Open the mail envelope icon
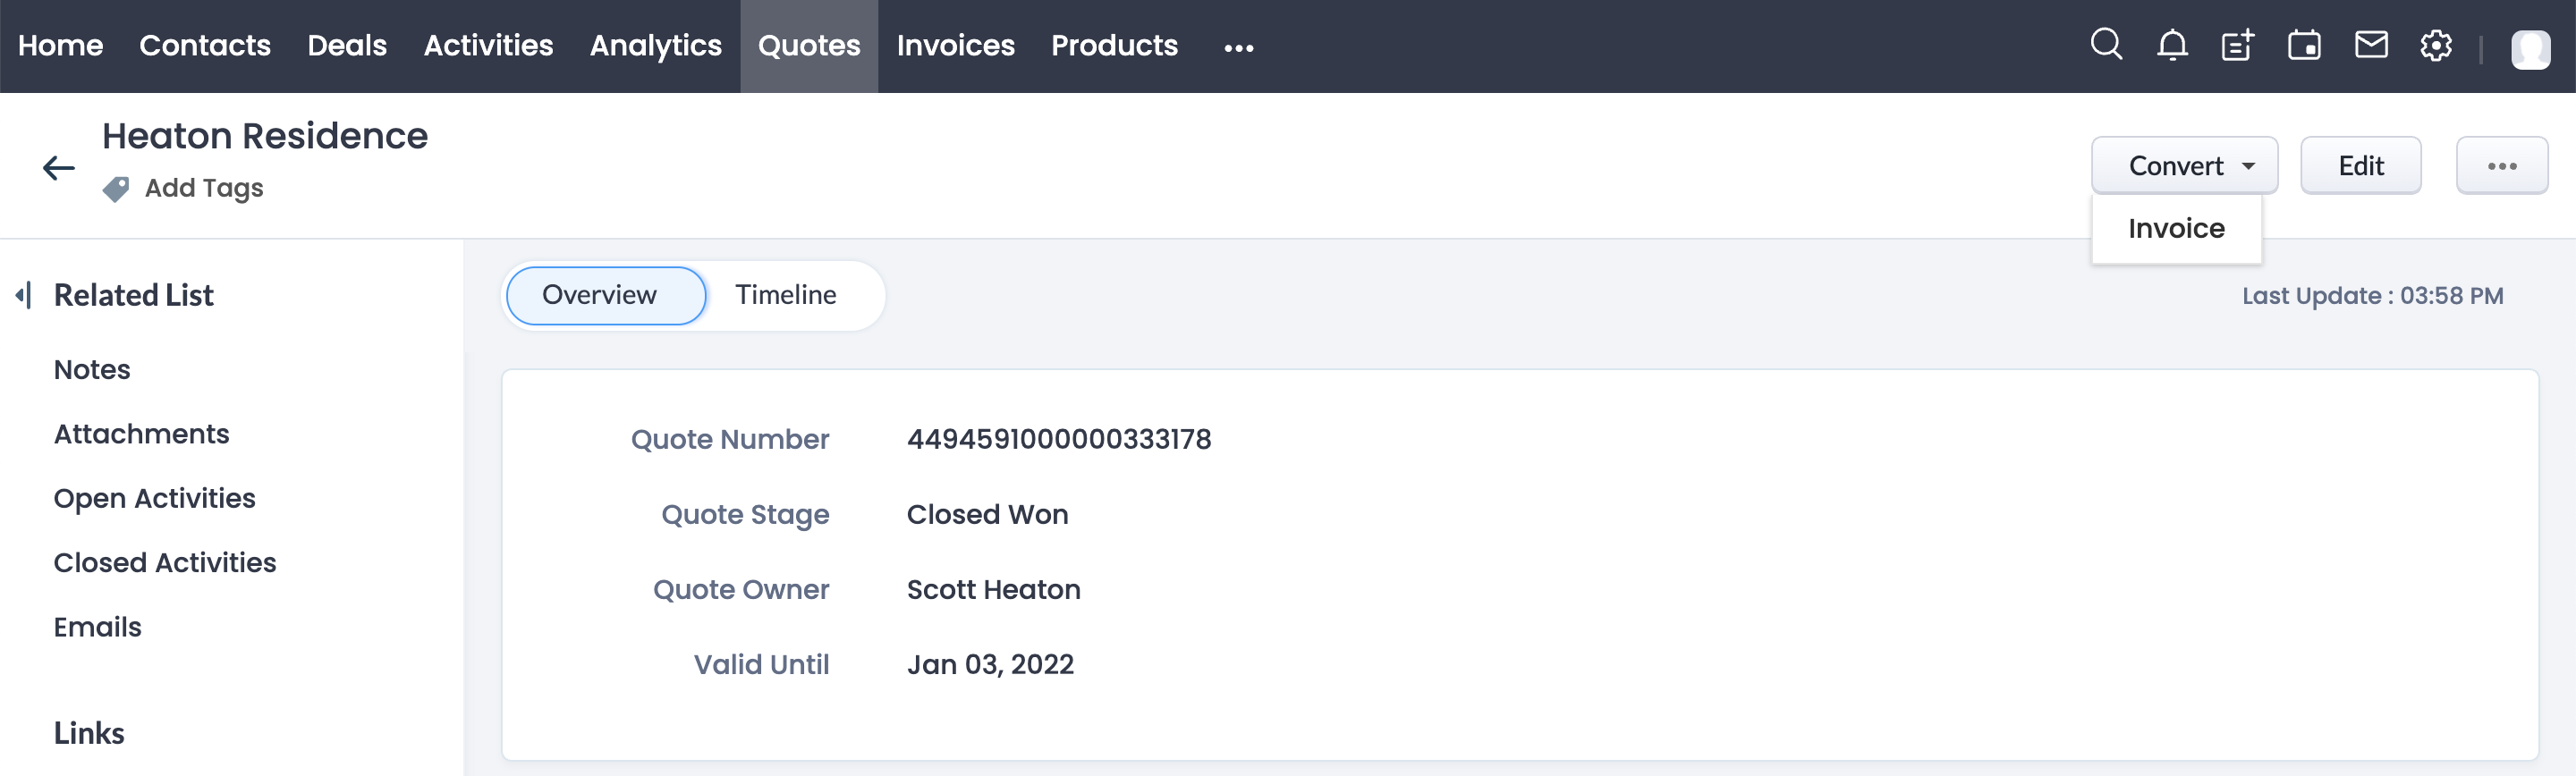The image size is (2576, 776). [x=2370, y=45]
